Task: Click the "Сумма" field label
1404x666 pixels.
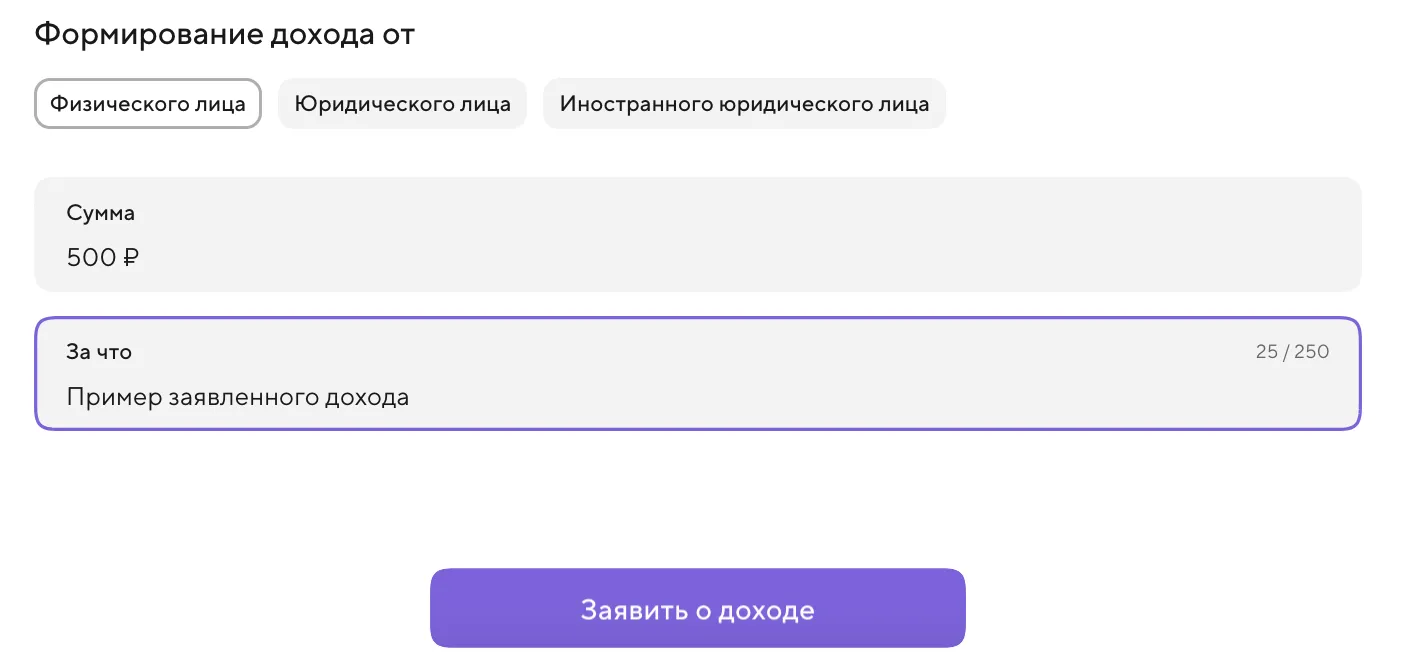Action: pos(101,213)
